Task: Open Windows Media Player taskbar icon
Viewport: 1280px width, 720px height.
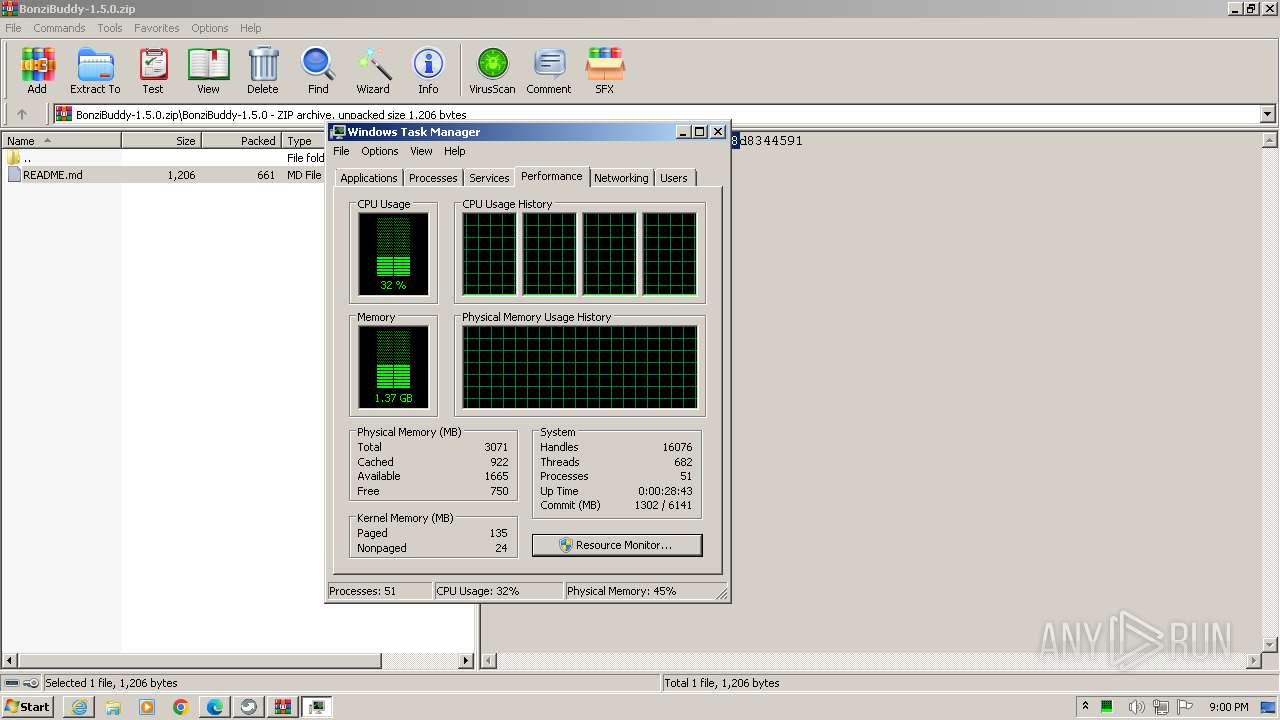Action: (147, 707)
